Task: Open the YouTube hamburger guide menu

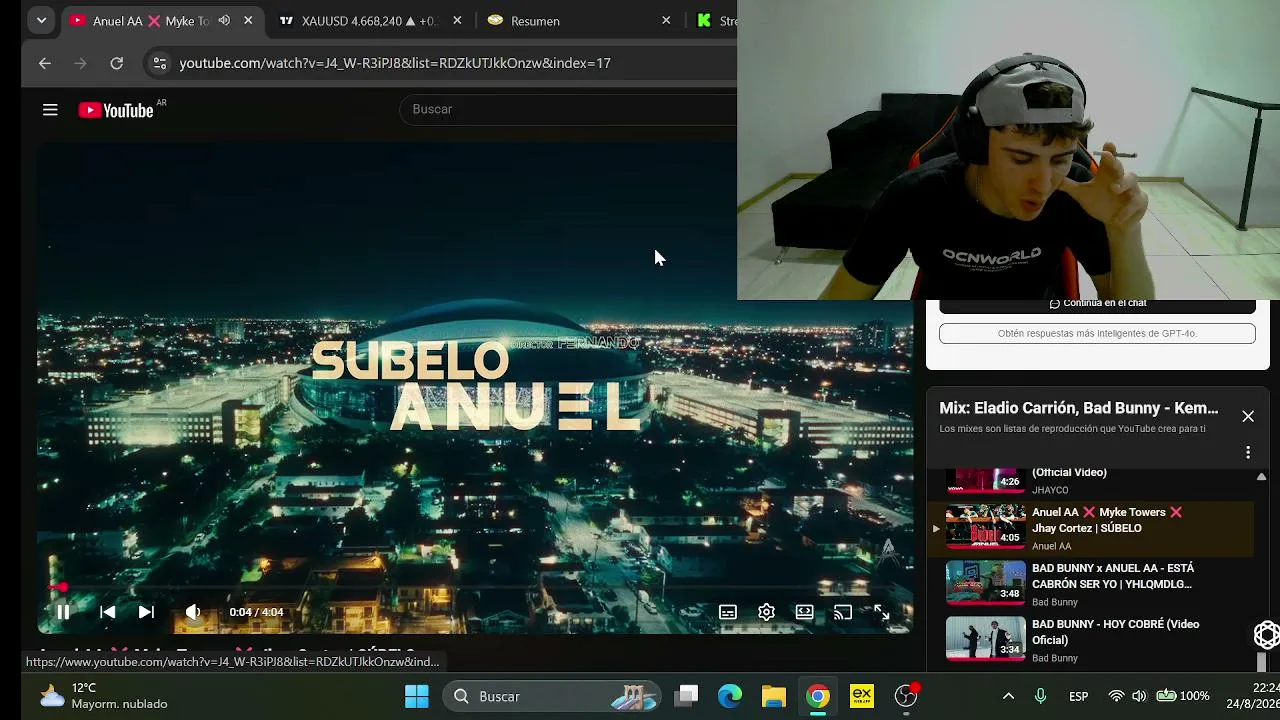Action: [50, 110]
